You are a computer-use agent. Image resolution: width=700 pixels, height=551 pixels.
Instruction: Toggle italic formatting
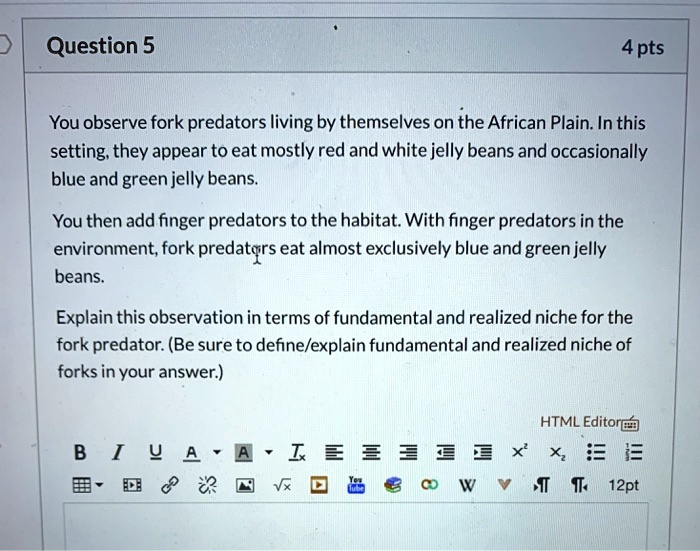117,452
